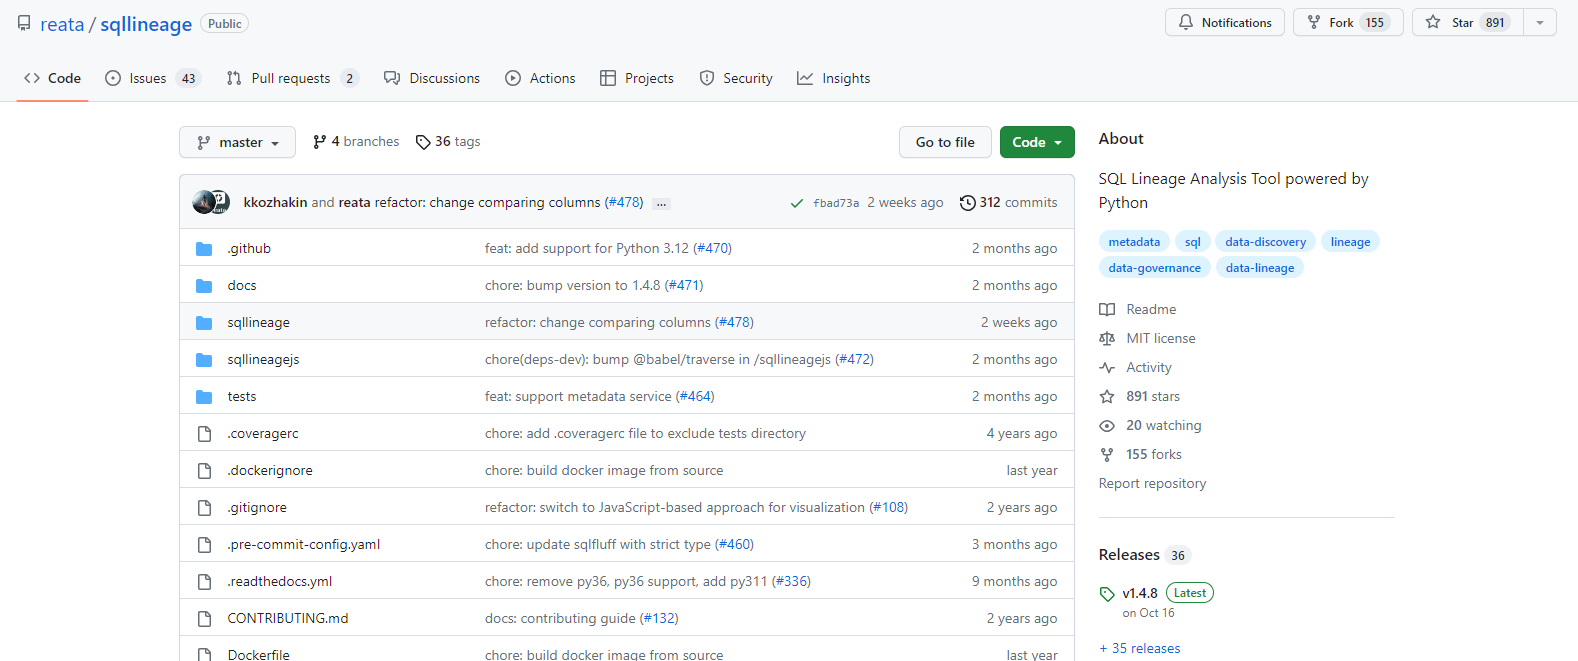The image size is (1578, 661).
Task: Open the MIT license link
Action: click(1160, 338)
